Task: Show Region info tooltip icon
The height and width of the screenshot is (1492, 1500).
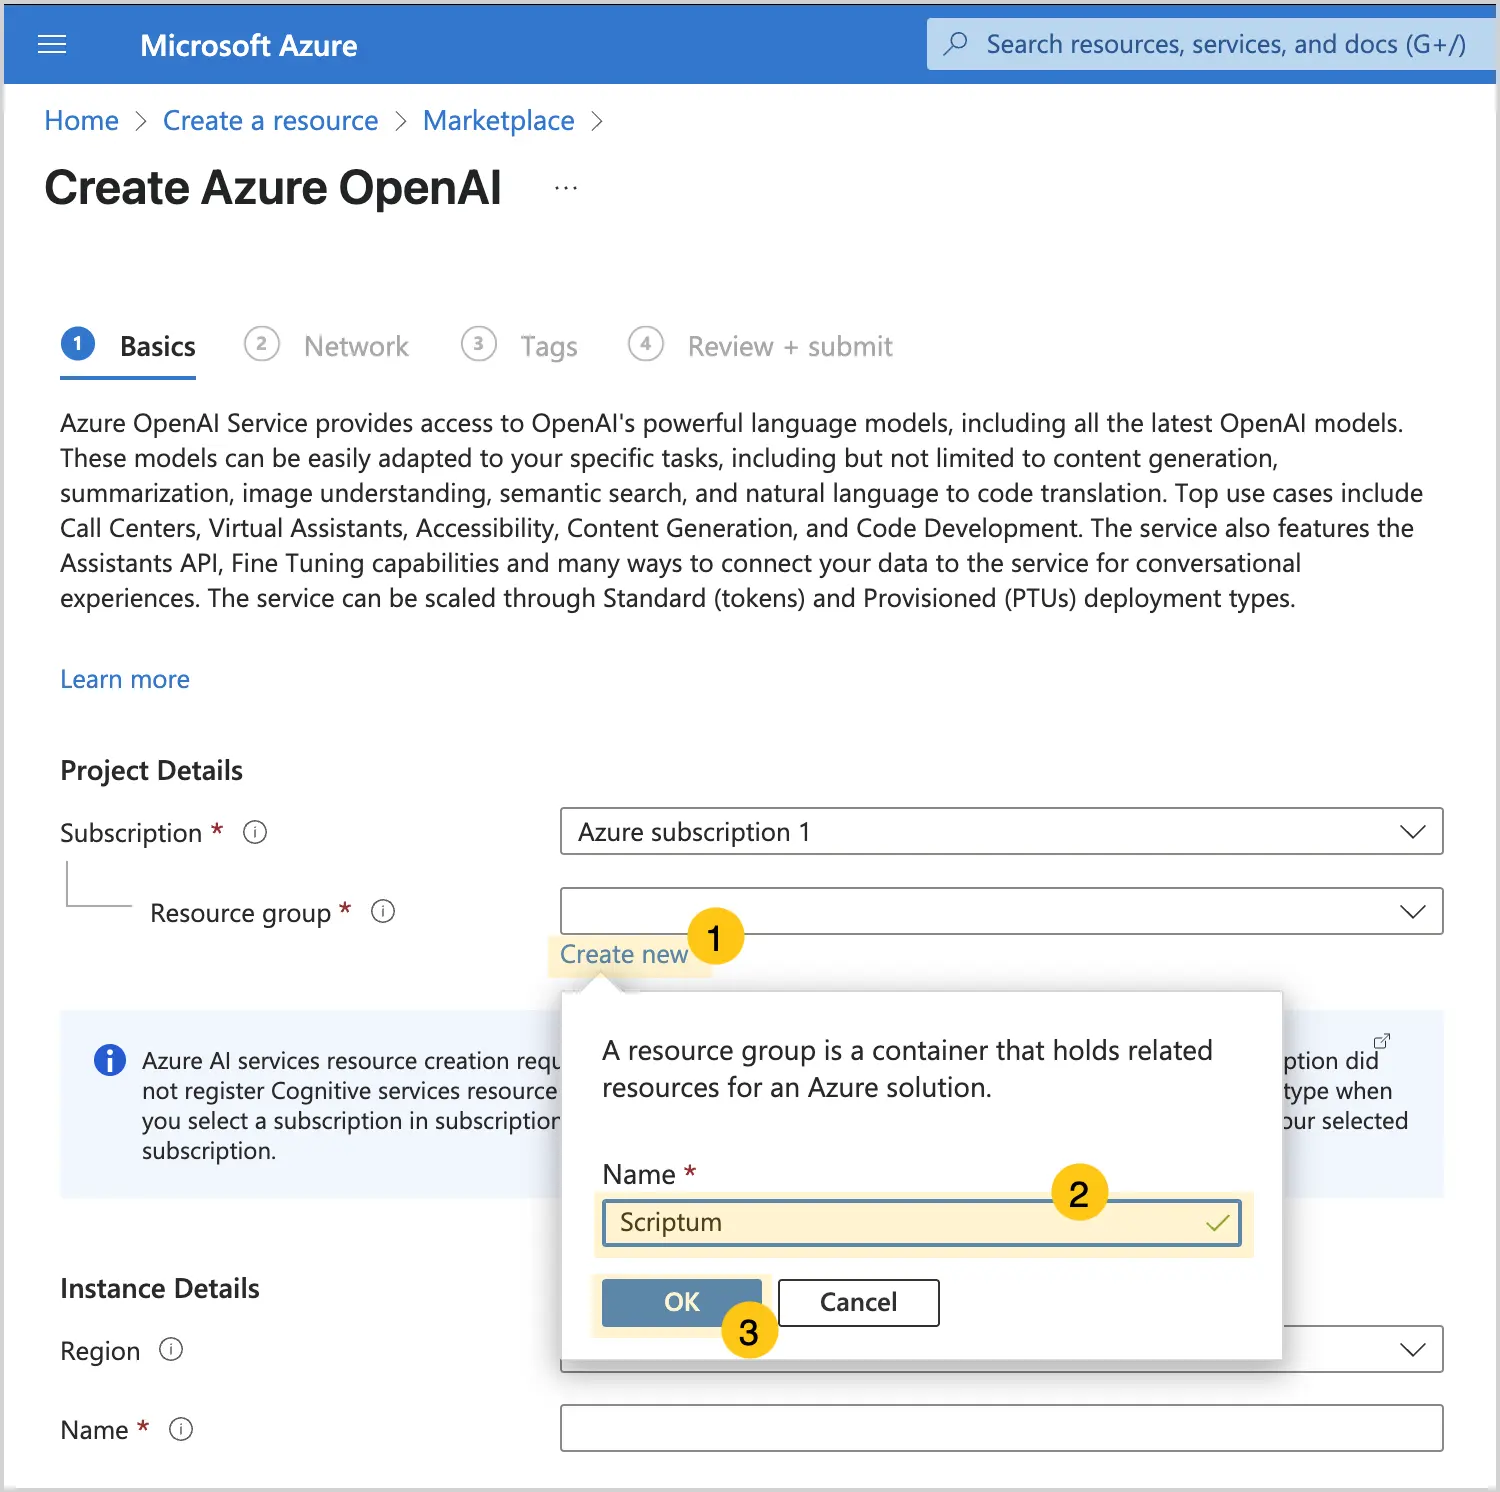Action: pos(171,1350)
